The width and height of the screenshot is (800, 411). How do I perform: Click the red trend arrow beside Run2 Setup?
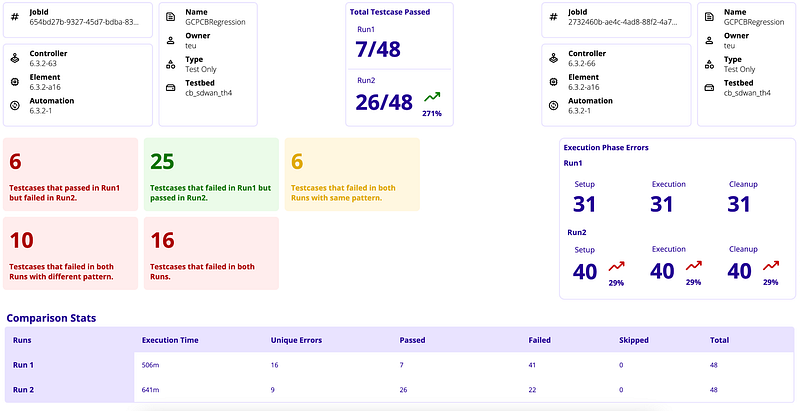(x=616, y=266)
